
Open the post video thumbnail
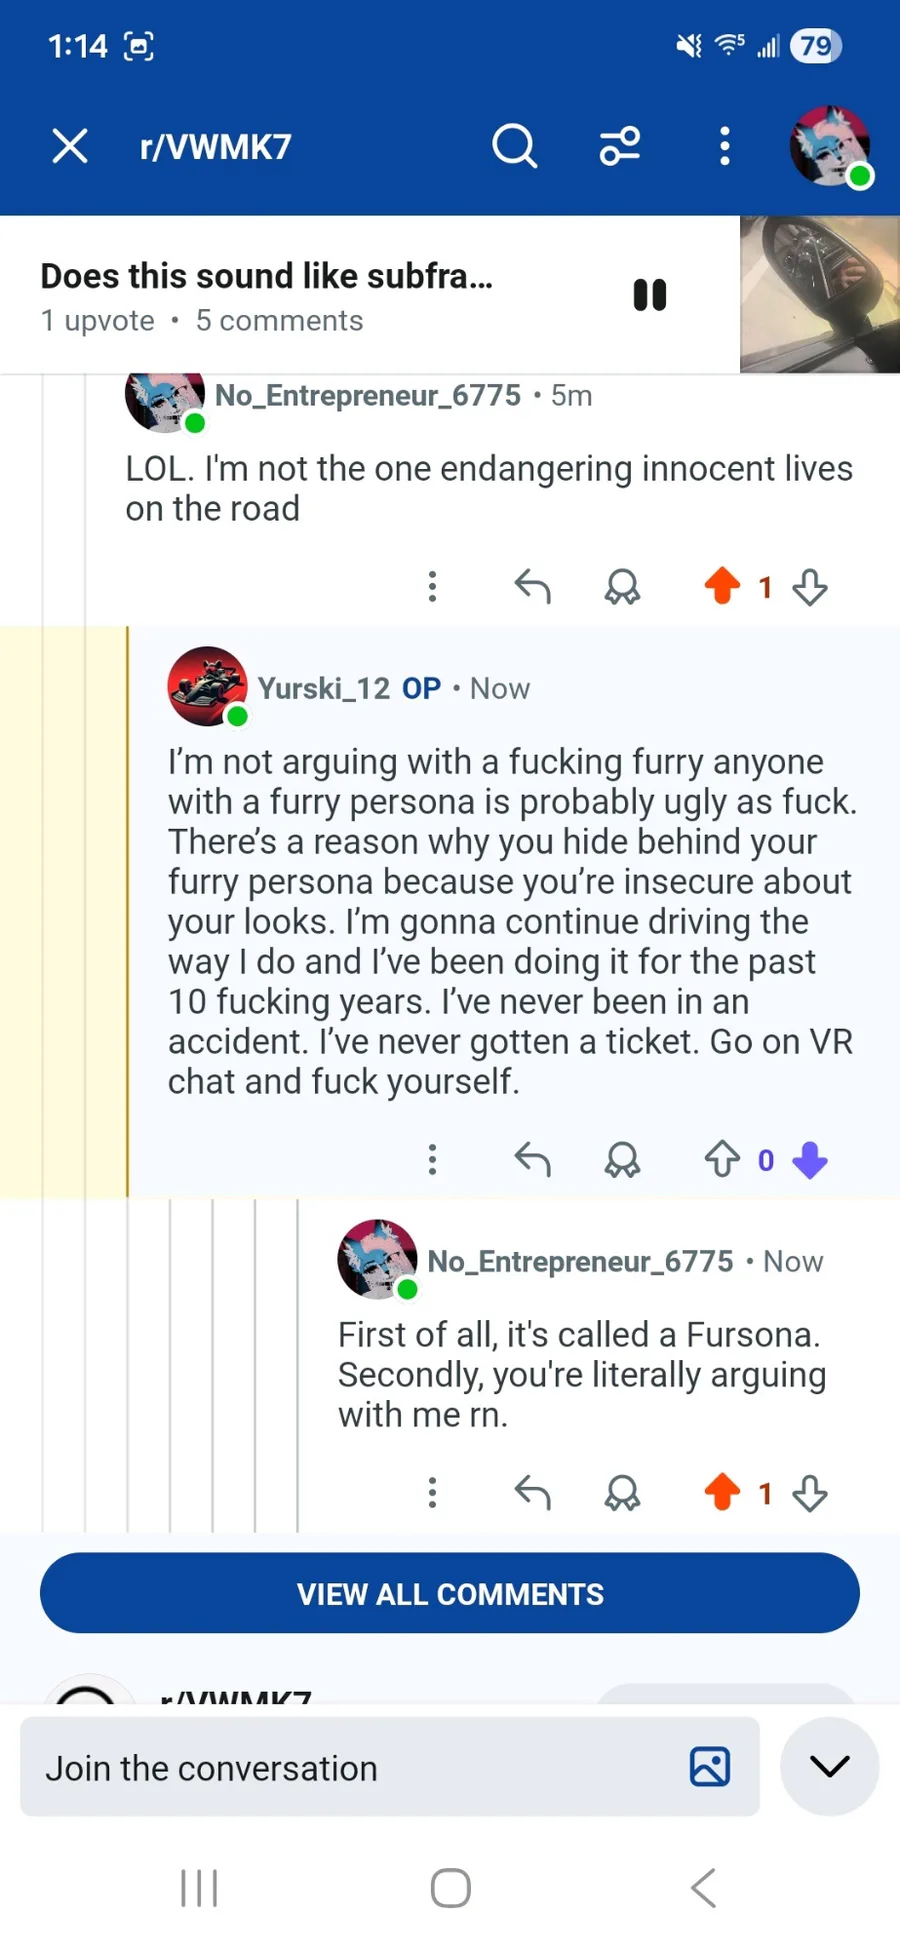click(x=820, y=295)
